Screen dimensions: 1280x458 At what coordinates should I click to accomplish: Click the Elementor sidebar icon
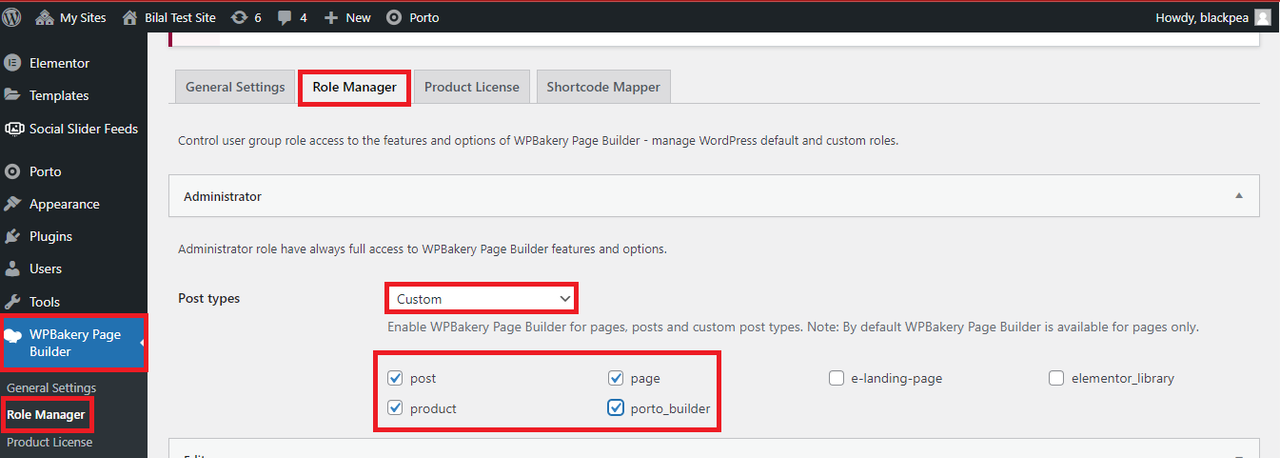(13, 63)
